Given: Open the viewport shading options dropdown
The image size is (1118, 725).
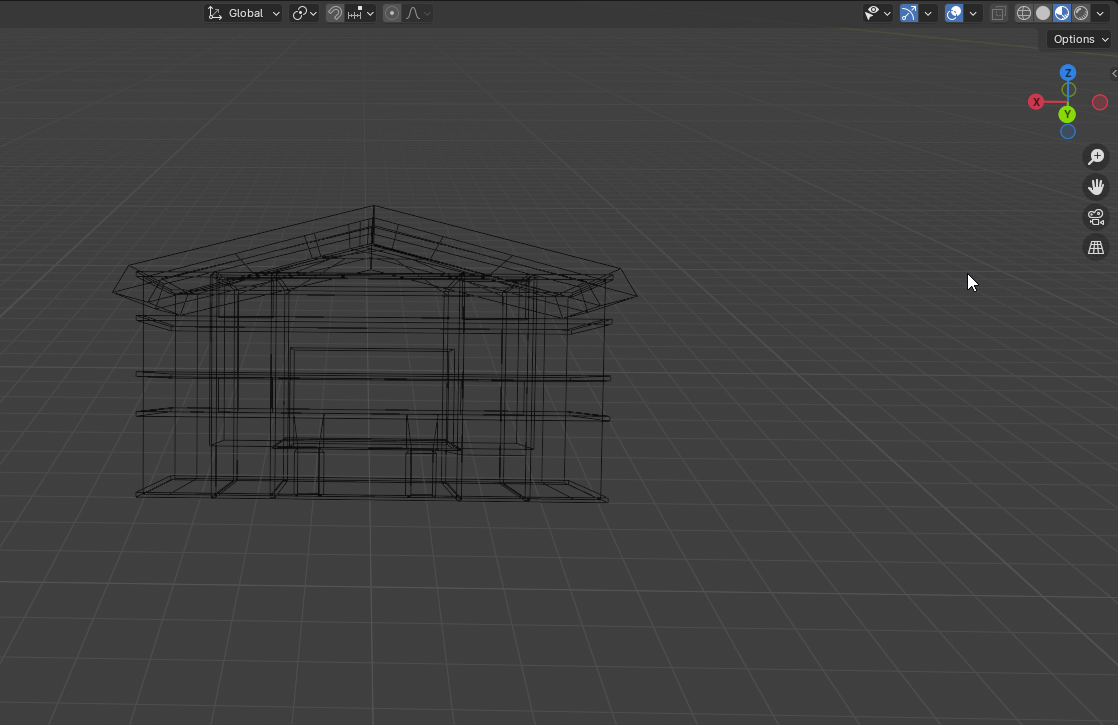Looking at the screenshot, I should pyautogui.click(x=1100, y=13).
